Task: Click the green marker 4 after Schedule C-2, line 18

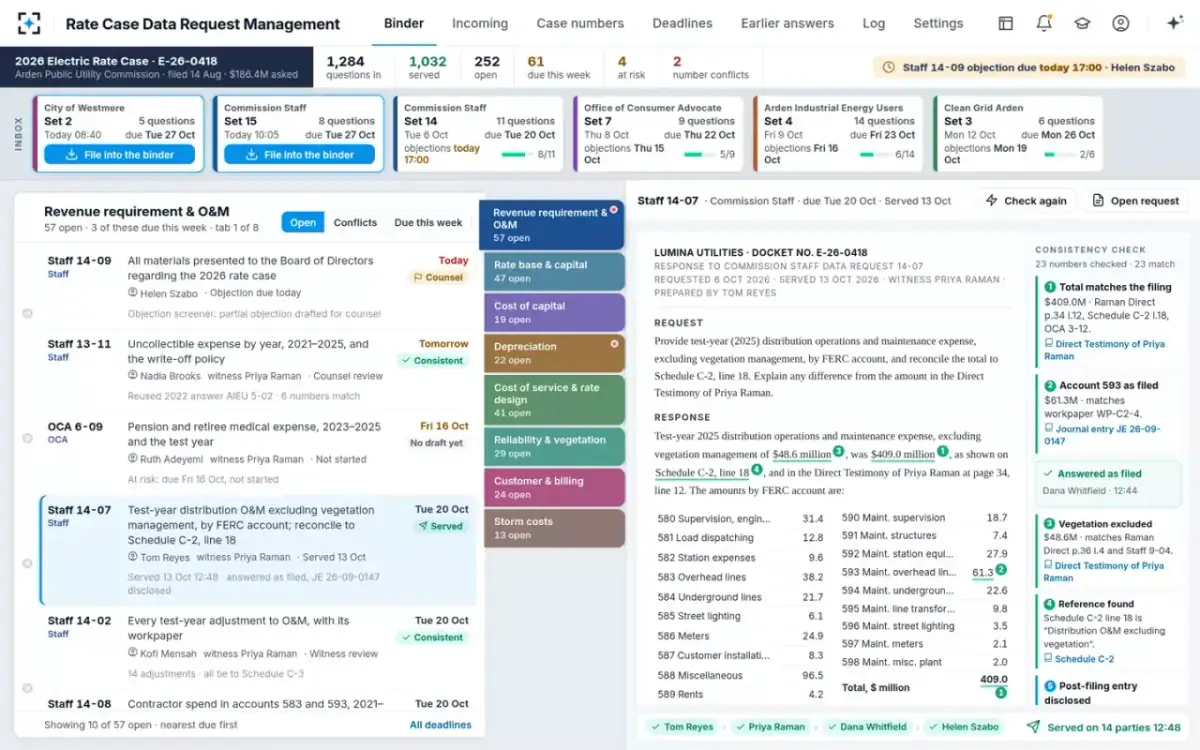Action: [x=757, y=469]
